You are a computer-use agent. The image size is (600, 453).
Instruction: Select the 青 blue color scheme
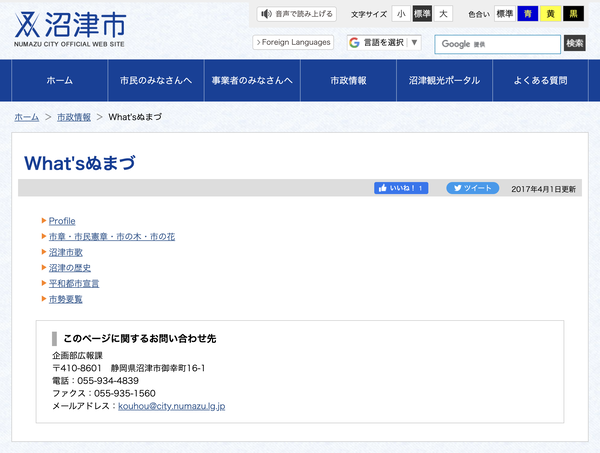[528, 14]
